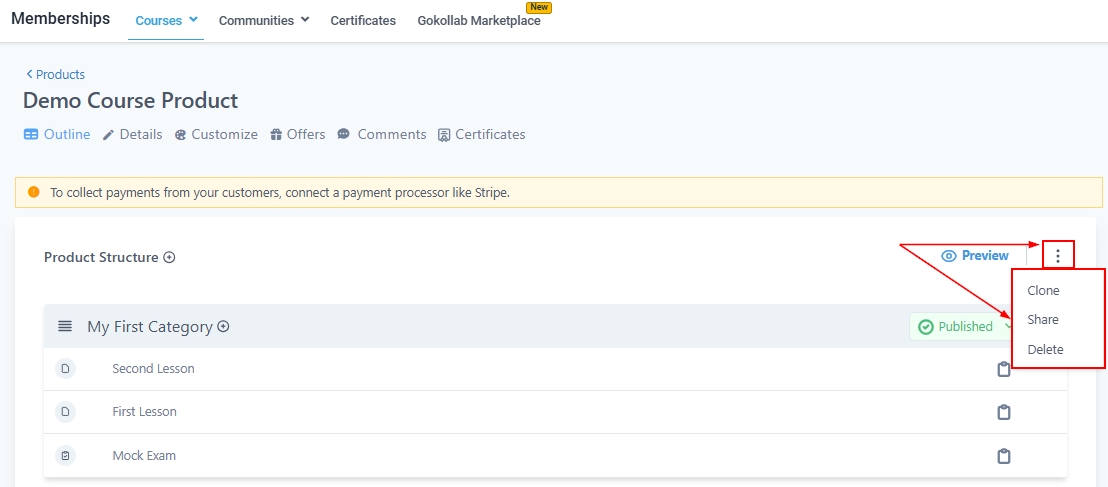This screenshot has width=1108, height=487.
Task: Add item via plus next to My First Category
Action: (x=224, y=326)
